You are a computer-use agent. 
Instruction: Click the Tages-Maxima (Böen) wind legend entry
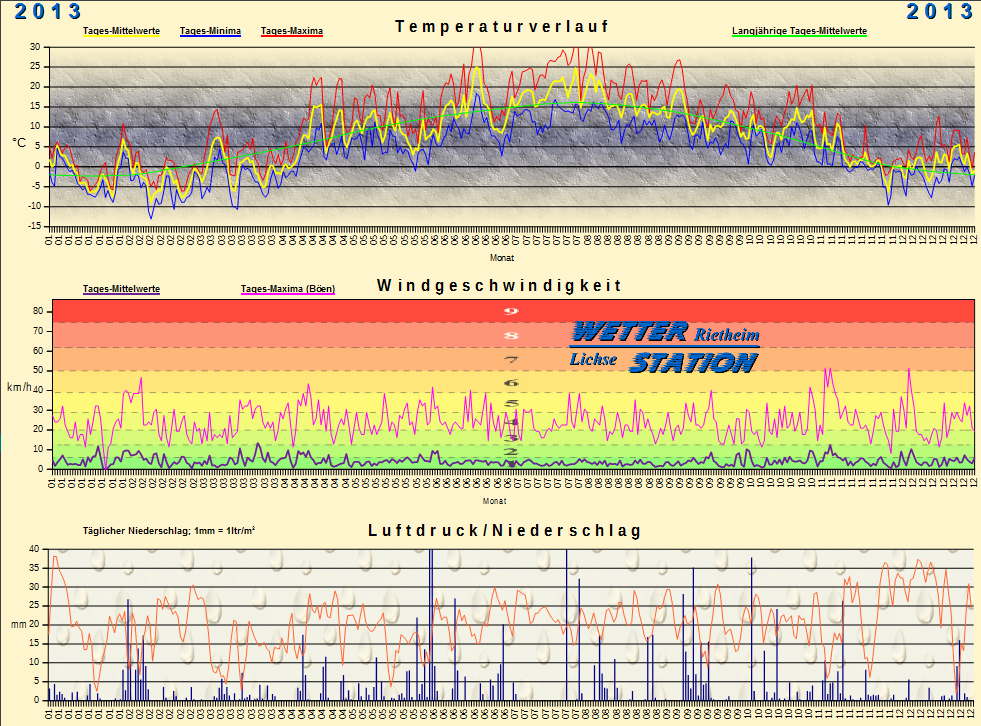point(288,289)
